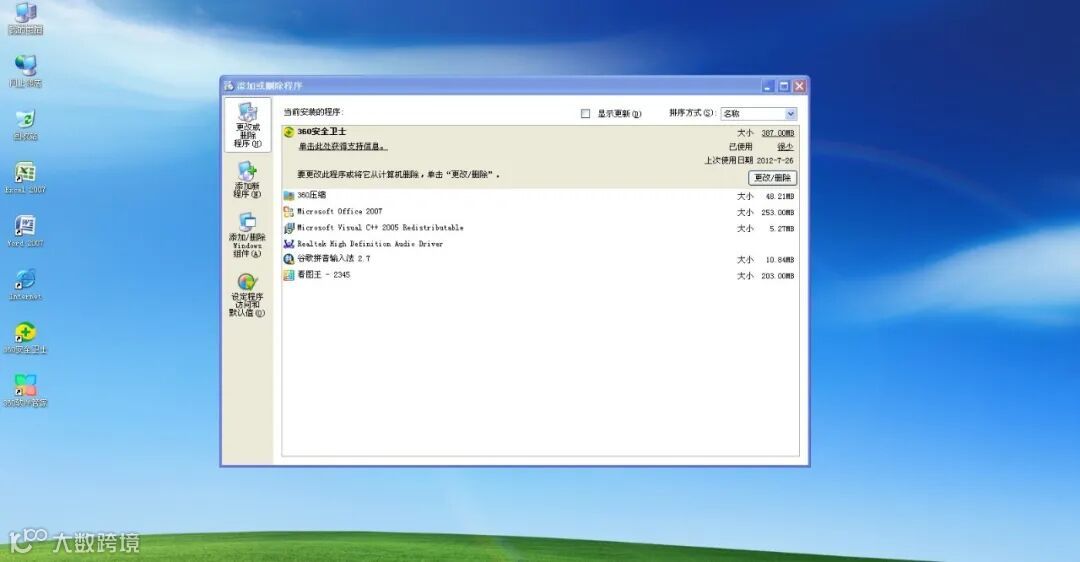
Task: Click the 10.84MB size value
Action: pos(780,260)
